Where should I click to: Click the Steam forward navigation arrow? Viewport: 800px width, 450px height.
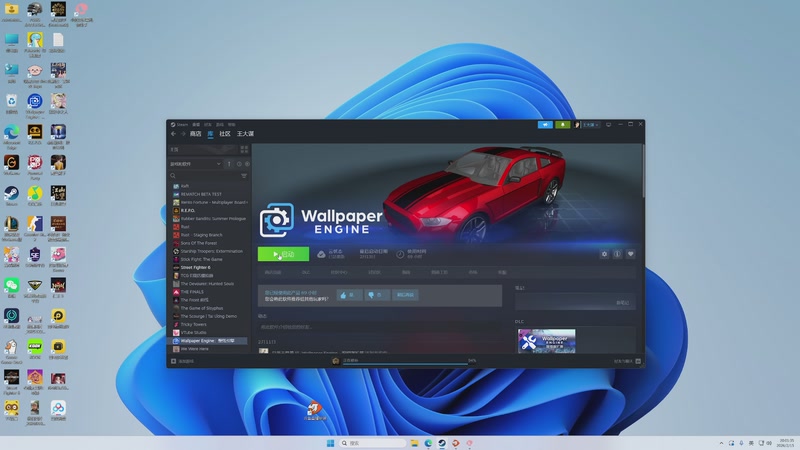point(183,134)
